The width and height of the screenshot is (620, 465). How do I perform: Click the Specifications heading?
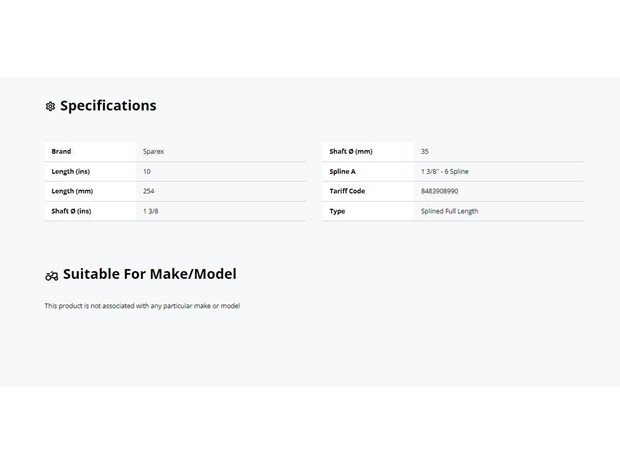[108, 106]
